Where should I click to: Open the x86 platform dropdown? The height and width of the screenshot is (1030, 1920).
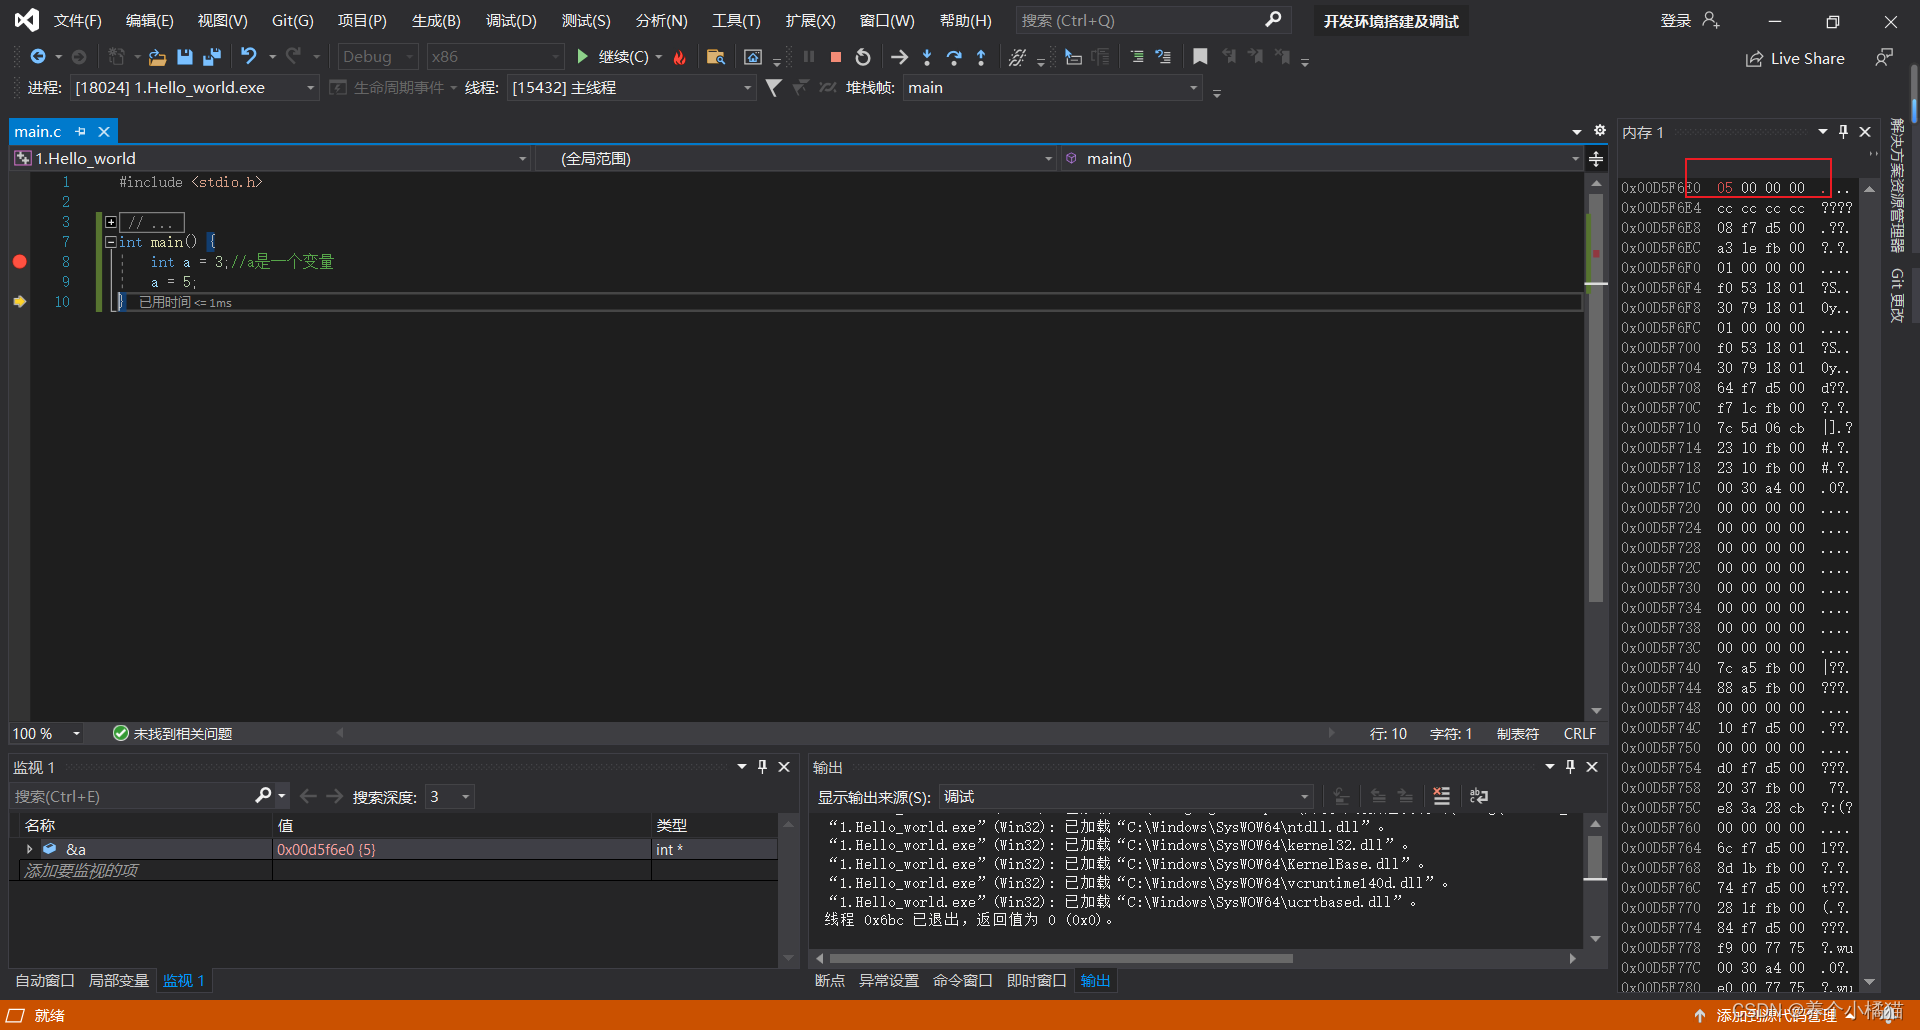[496, 57]
